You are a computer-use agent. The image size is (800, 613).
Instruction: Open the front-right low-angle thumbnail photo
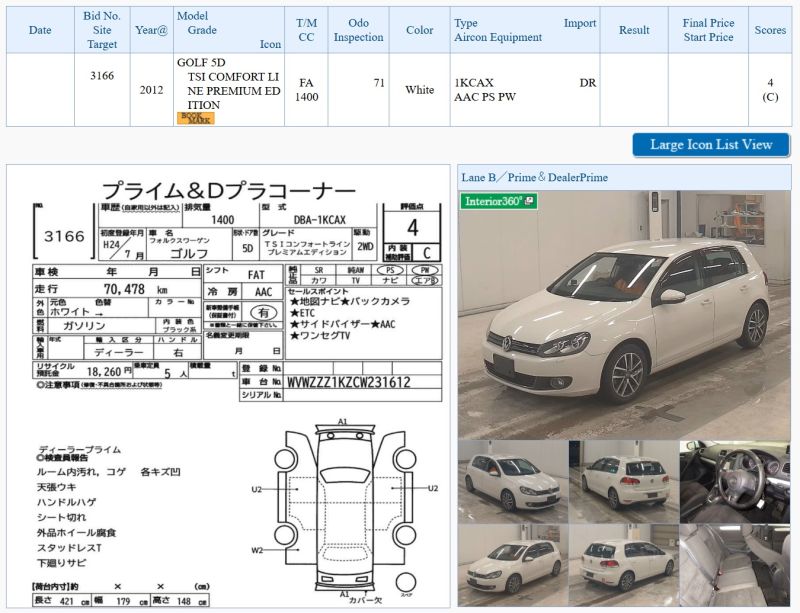[513, 566]
